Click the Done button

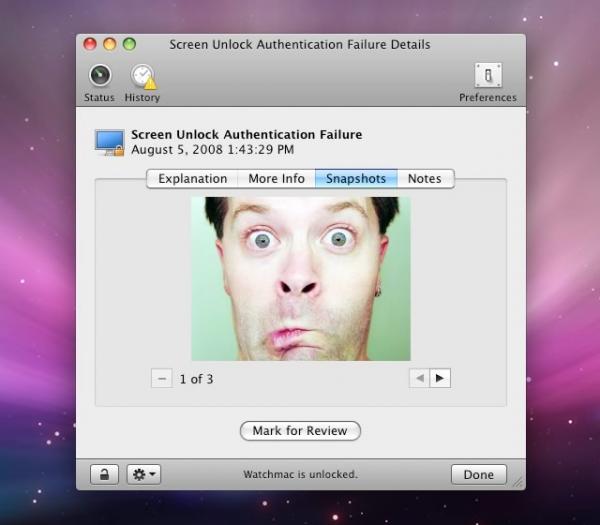point(479,475)
